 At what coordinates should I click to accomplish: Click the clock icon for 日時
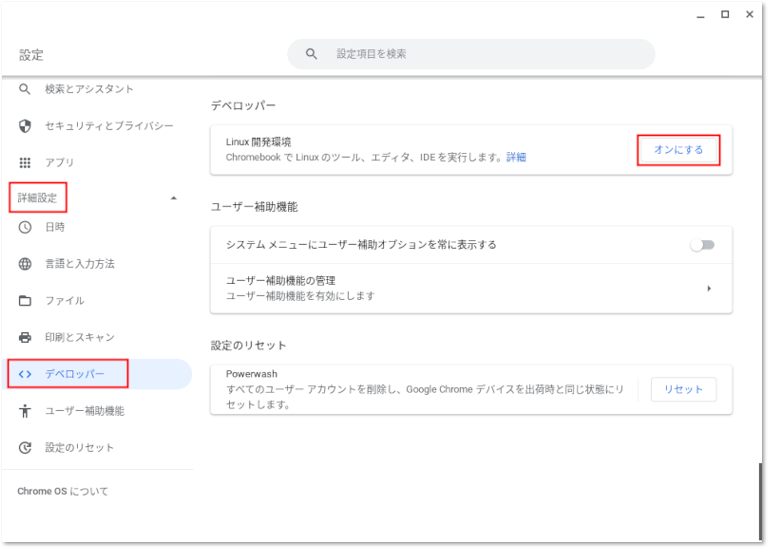pyautogui.click(x=25, y=227)
